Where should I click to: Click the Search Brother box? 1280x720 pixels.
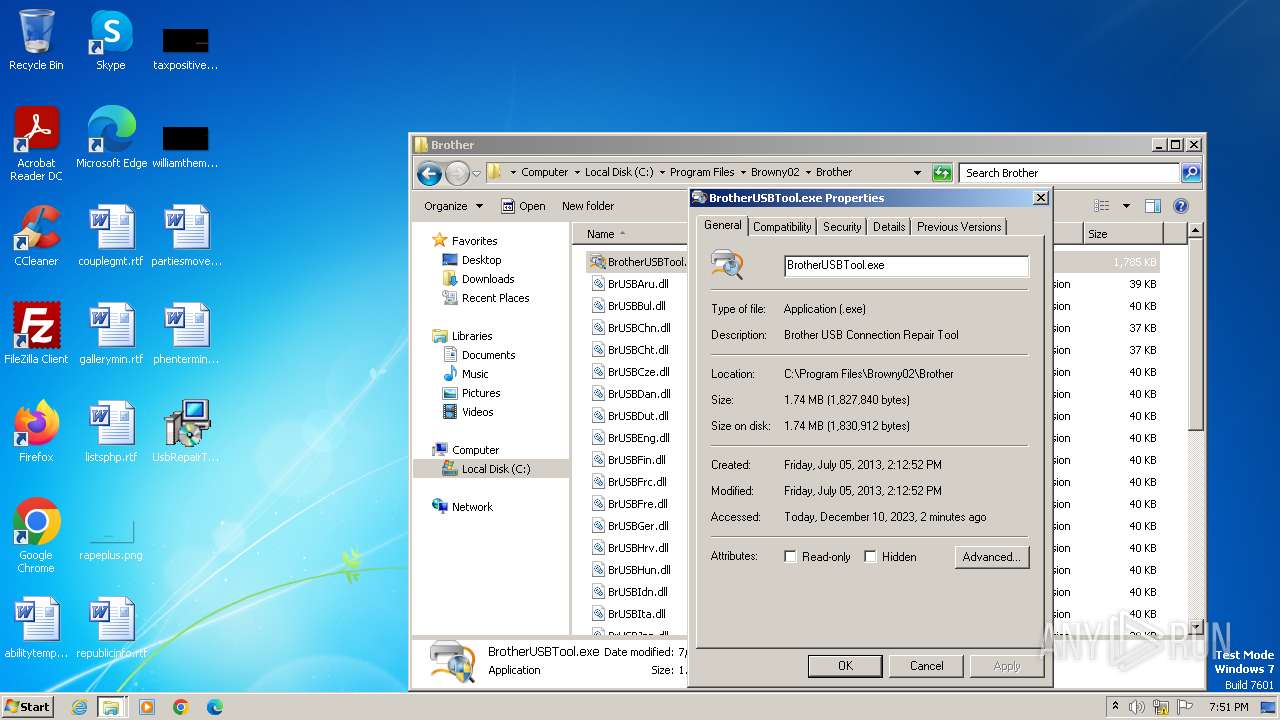1069,173
